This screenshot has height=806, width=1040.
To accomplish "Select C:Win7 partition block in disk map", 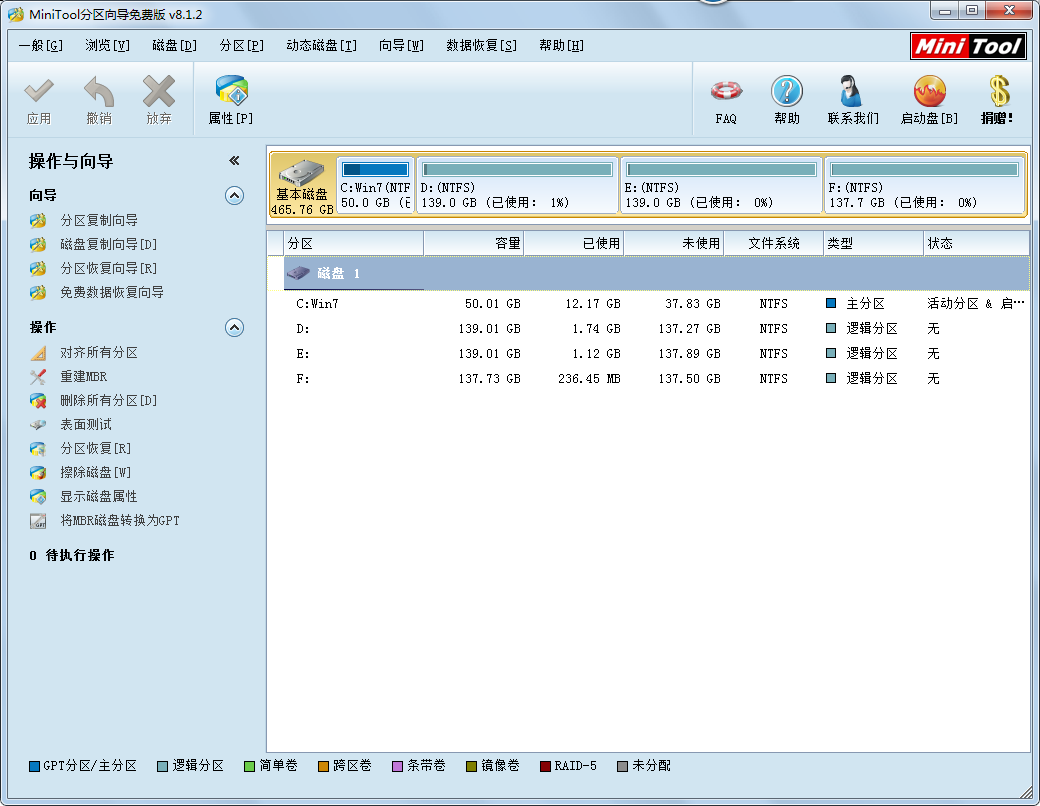I will 375,186.
